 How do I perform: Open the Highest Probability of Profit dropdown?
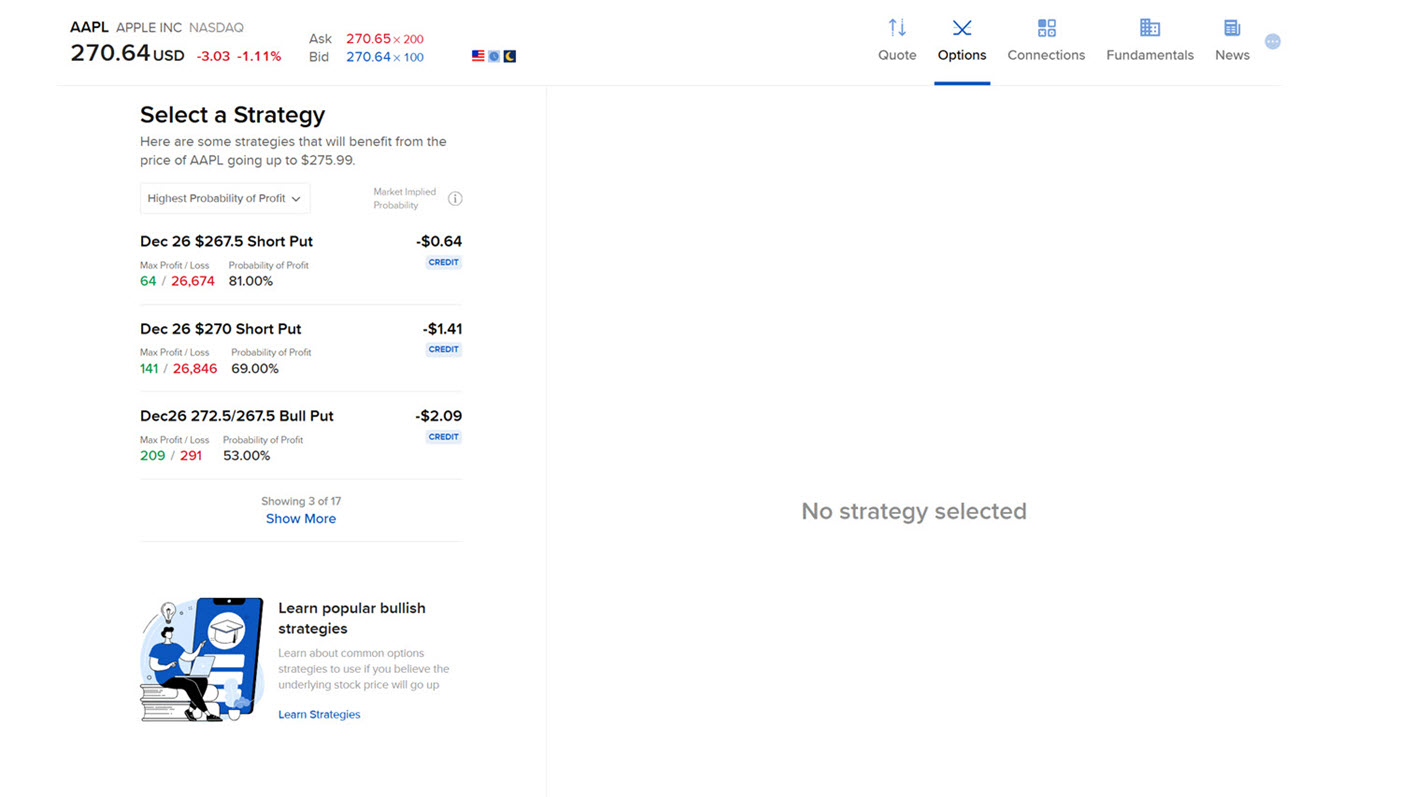click(224, 198)
